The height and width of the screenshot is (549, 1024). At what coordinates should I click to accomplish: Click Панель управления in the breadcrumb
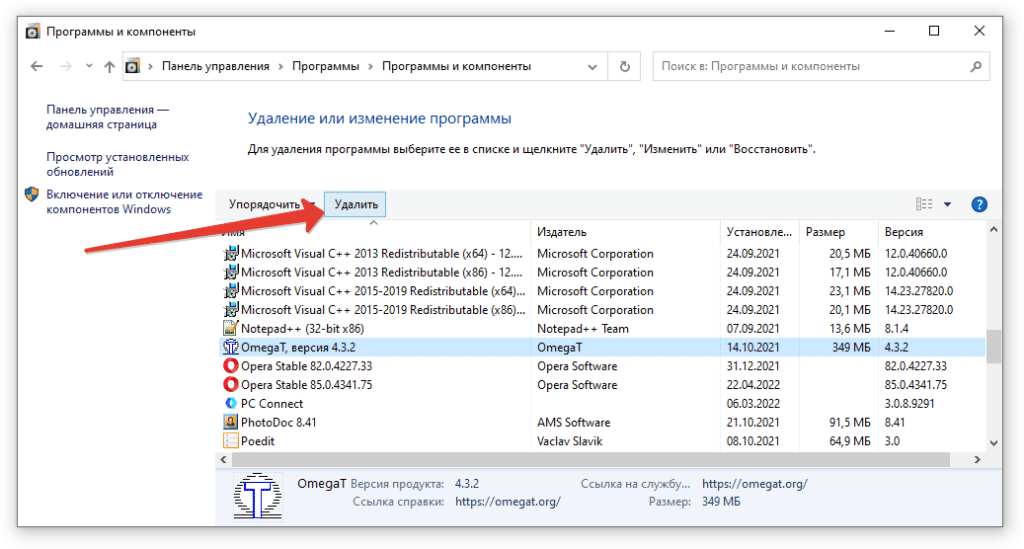click(216, 67)
